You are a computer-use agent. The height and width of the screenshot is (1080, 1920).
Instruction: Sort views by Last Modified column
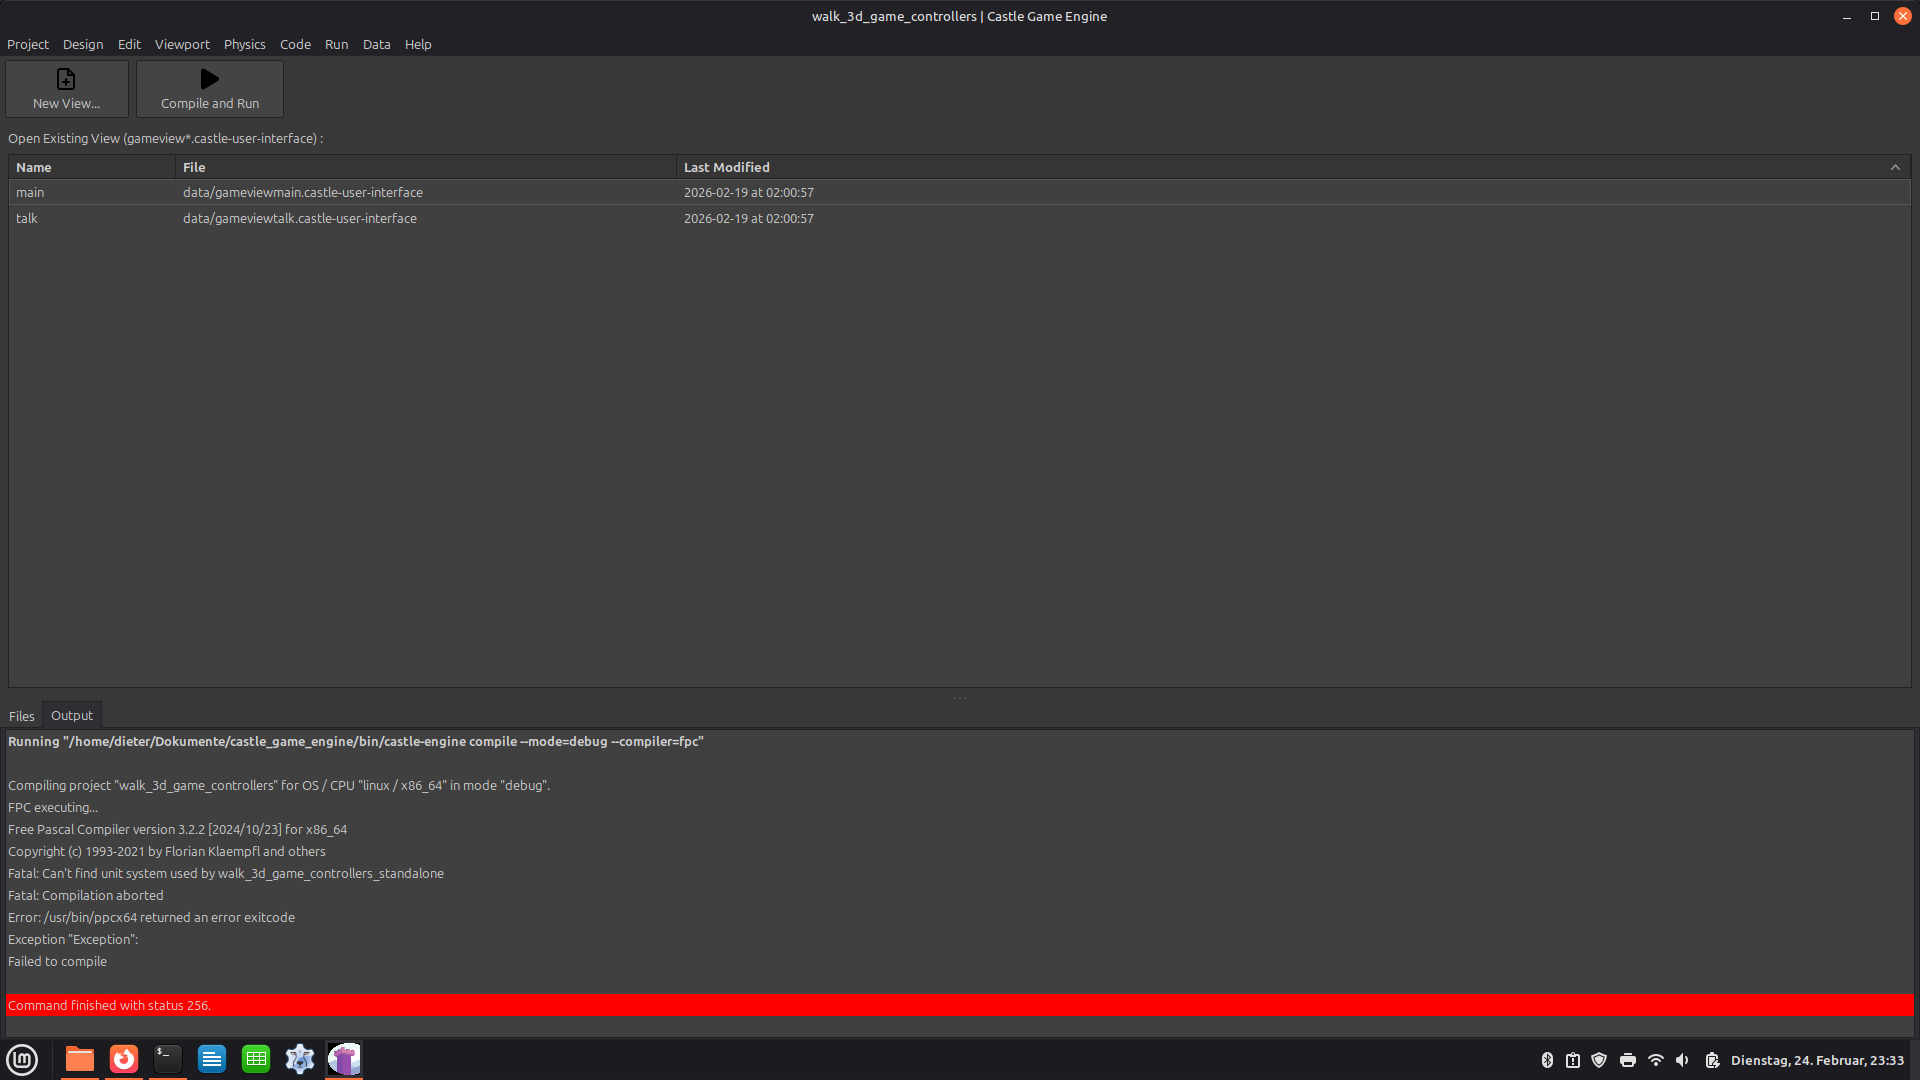(x=727, y=167)
